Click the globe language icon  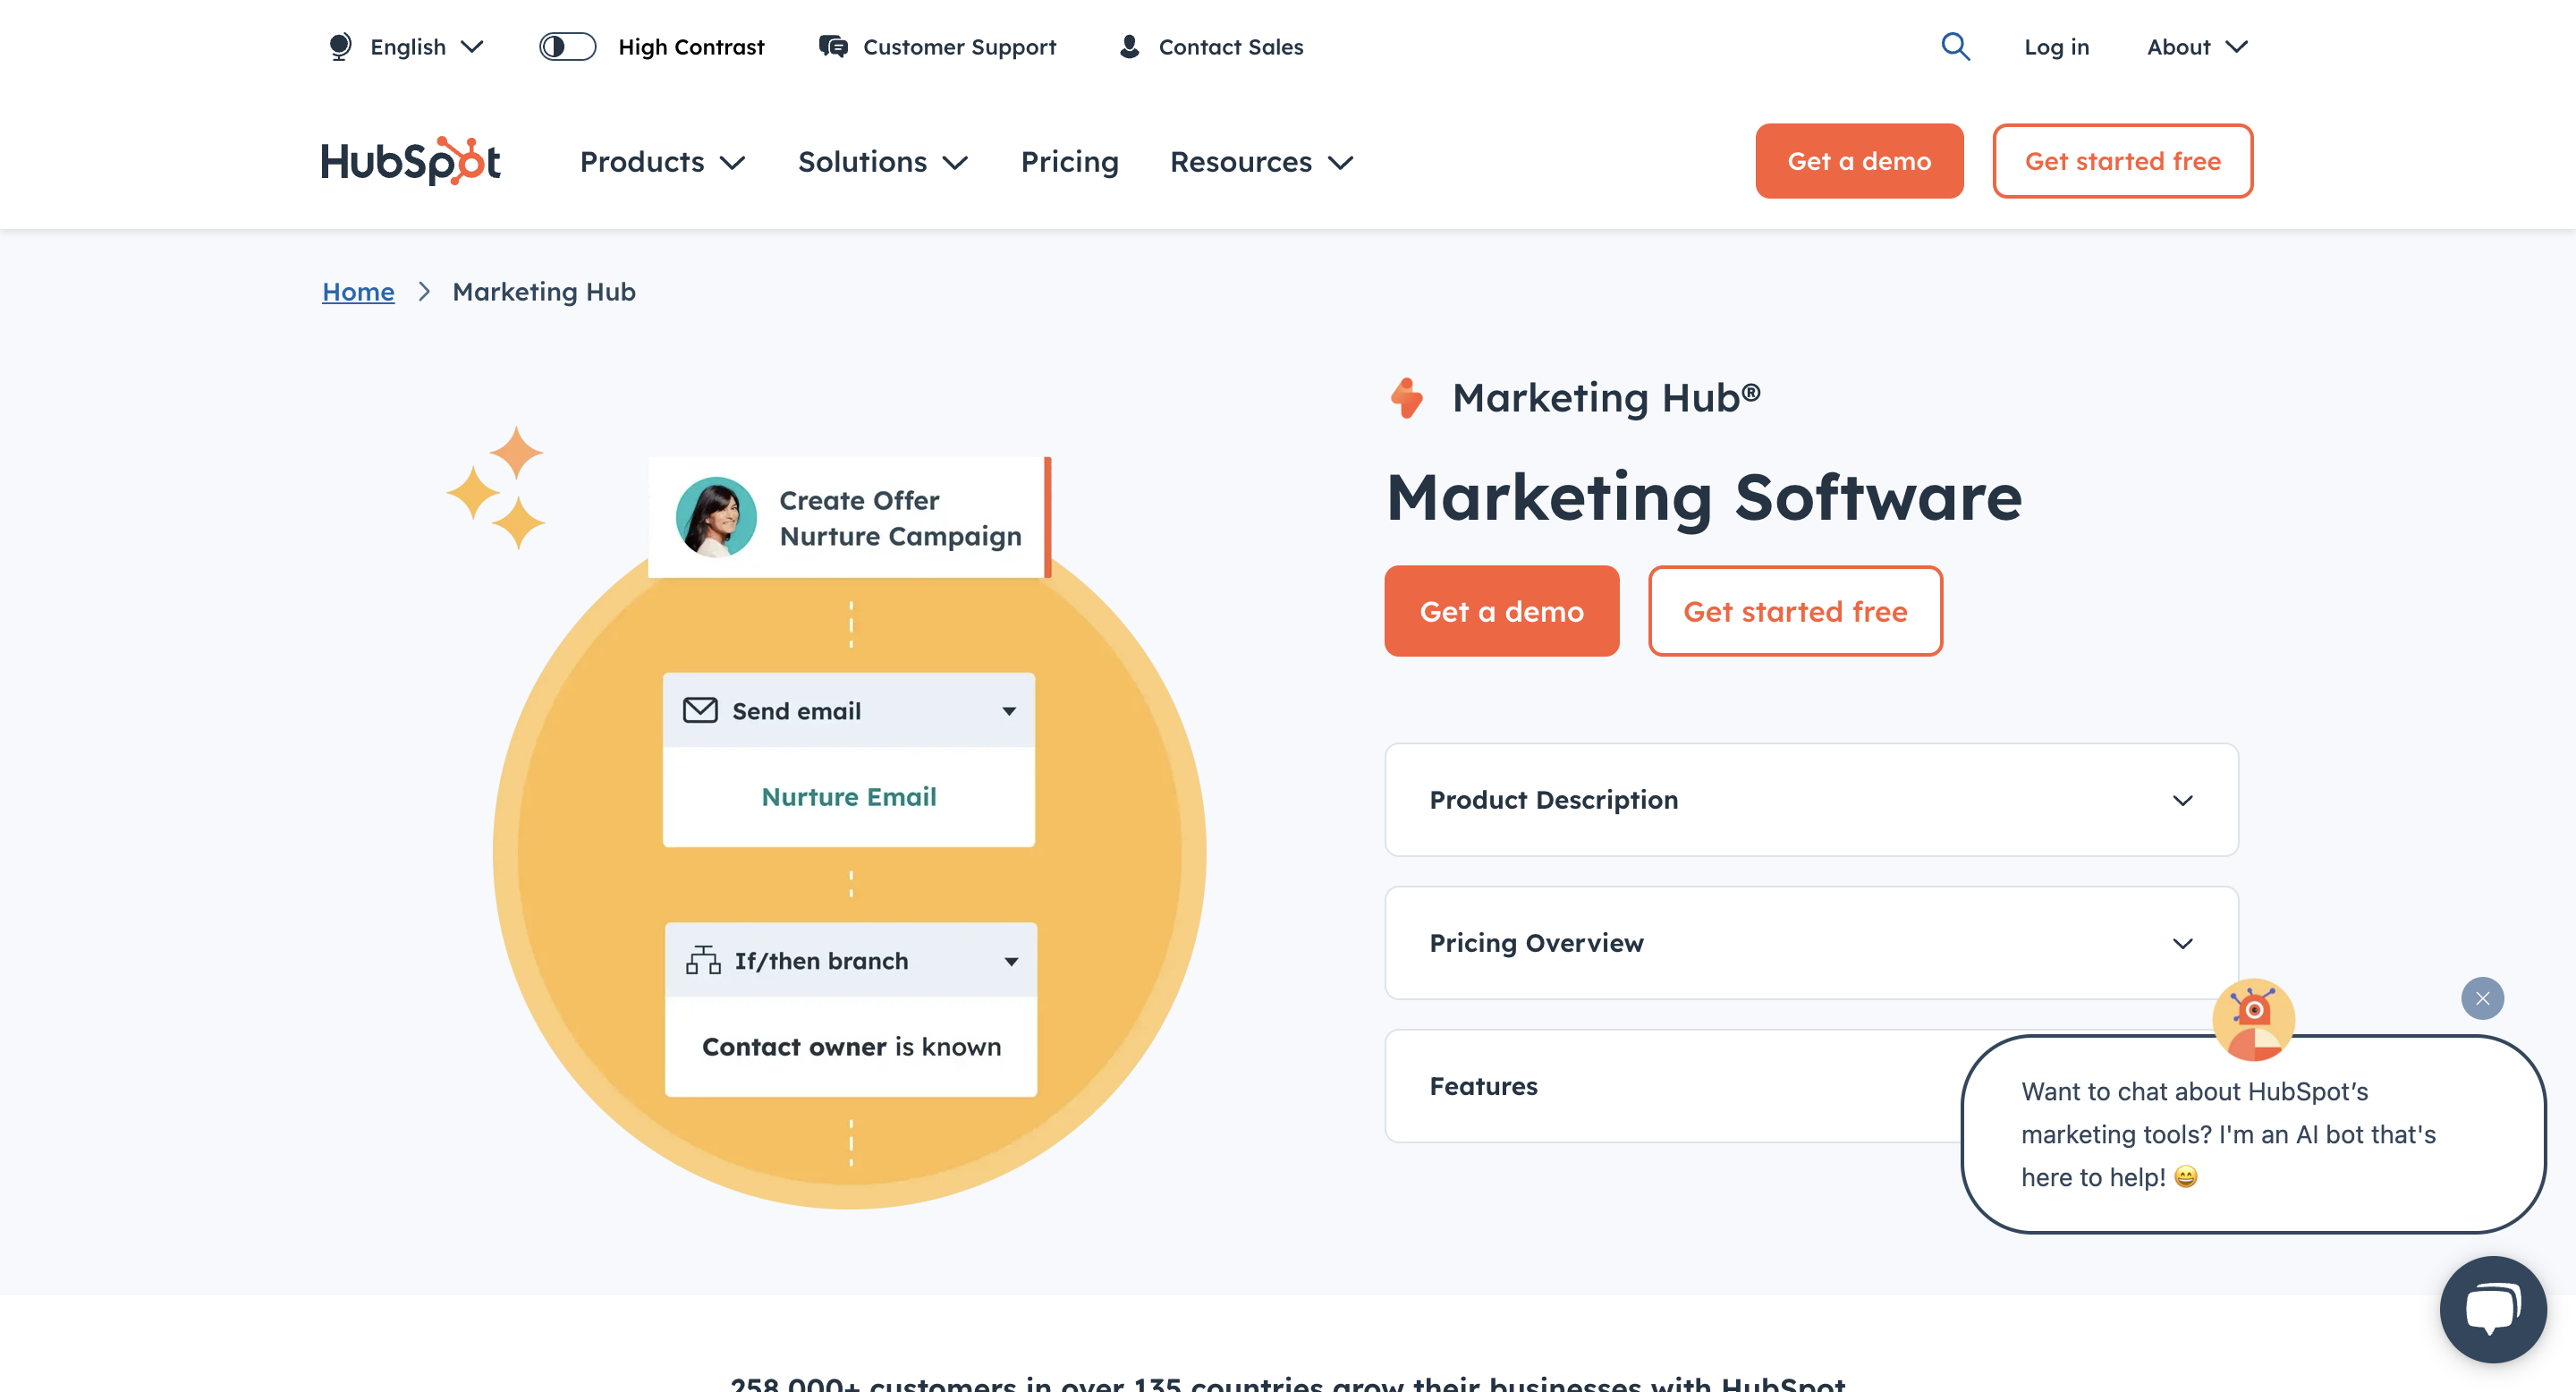340,47
